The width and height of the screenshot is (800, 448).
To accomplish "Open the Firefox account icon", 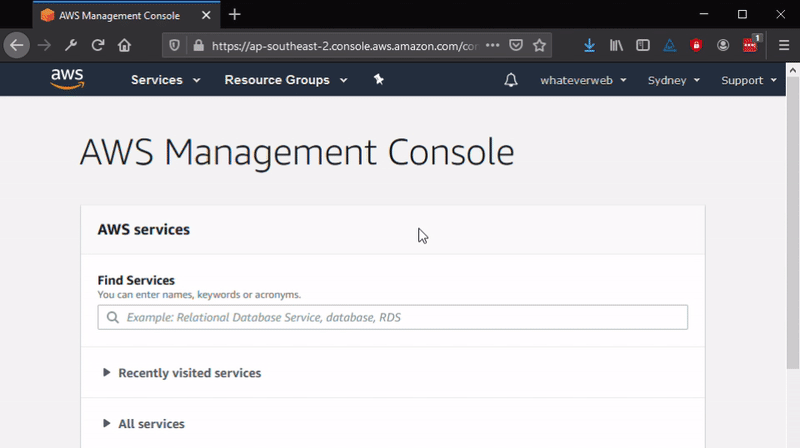I will click(x=723, y=45).
